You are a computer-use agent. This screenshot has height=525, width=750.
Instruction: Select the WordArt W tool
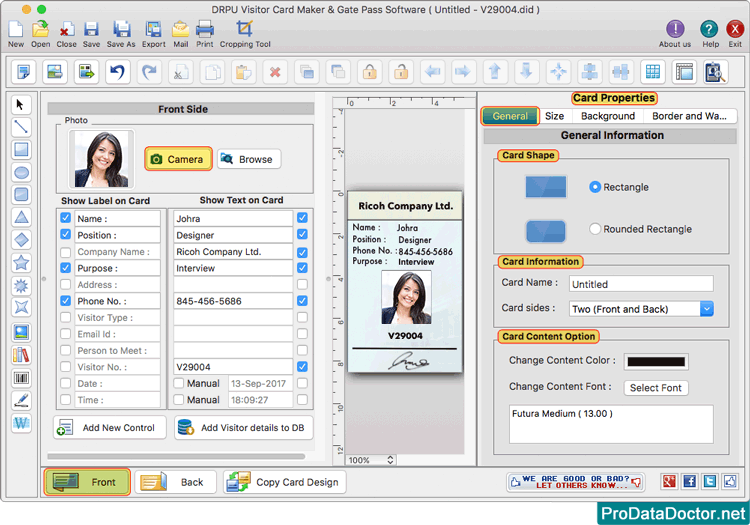(x=21, y=423)
